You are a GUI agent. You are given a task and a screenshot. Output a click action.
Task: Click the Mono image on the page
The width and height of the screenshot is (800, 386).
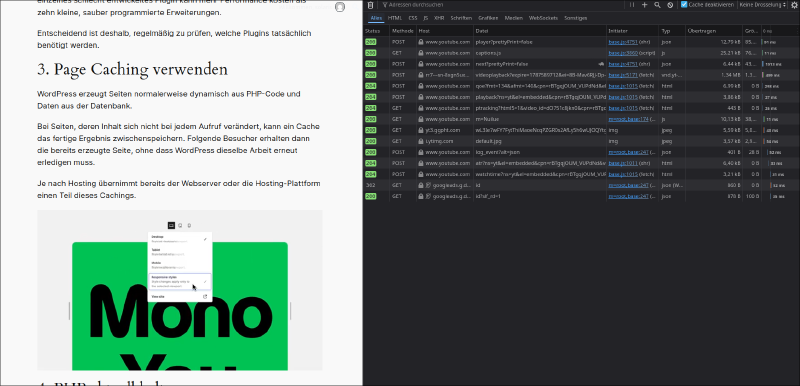180,290
